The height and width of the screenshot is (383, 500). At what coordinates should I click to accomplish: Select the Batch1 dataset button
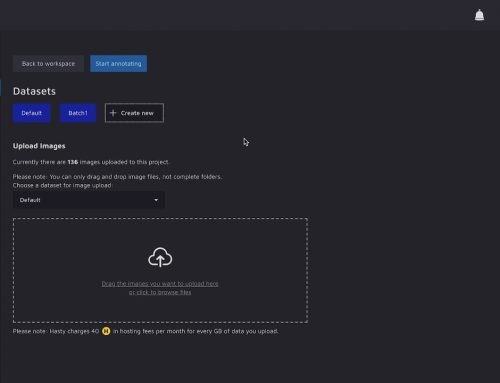pyautogui.click(x=78, y=113)
